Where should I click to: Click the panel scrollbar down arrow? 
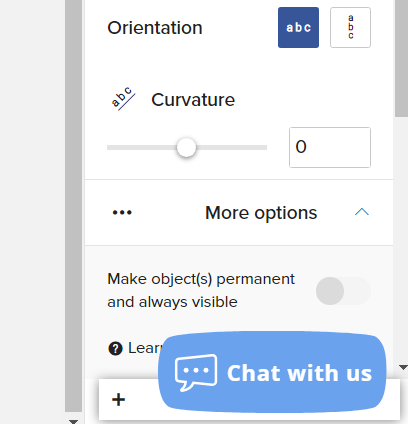403,367
